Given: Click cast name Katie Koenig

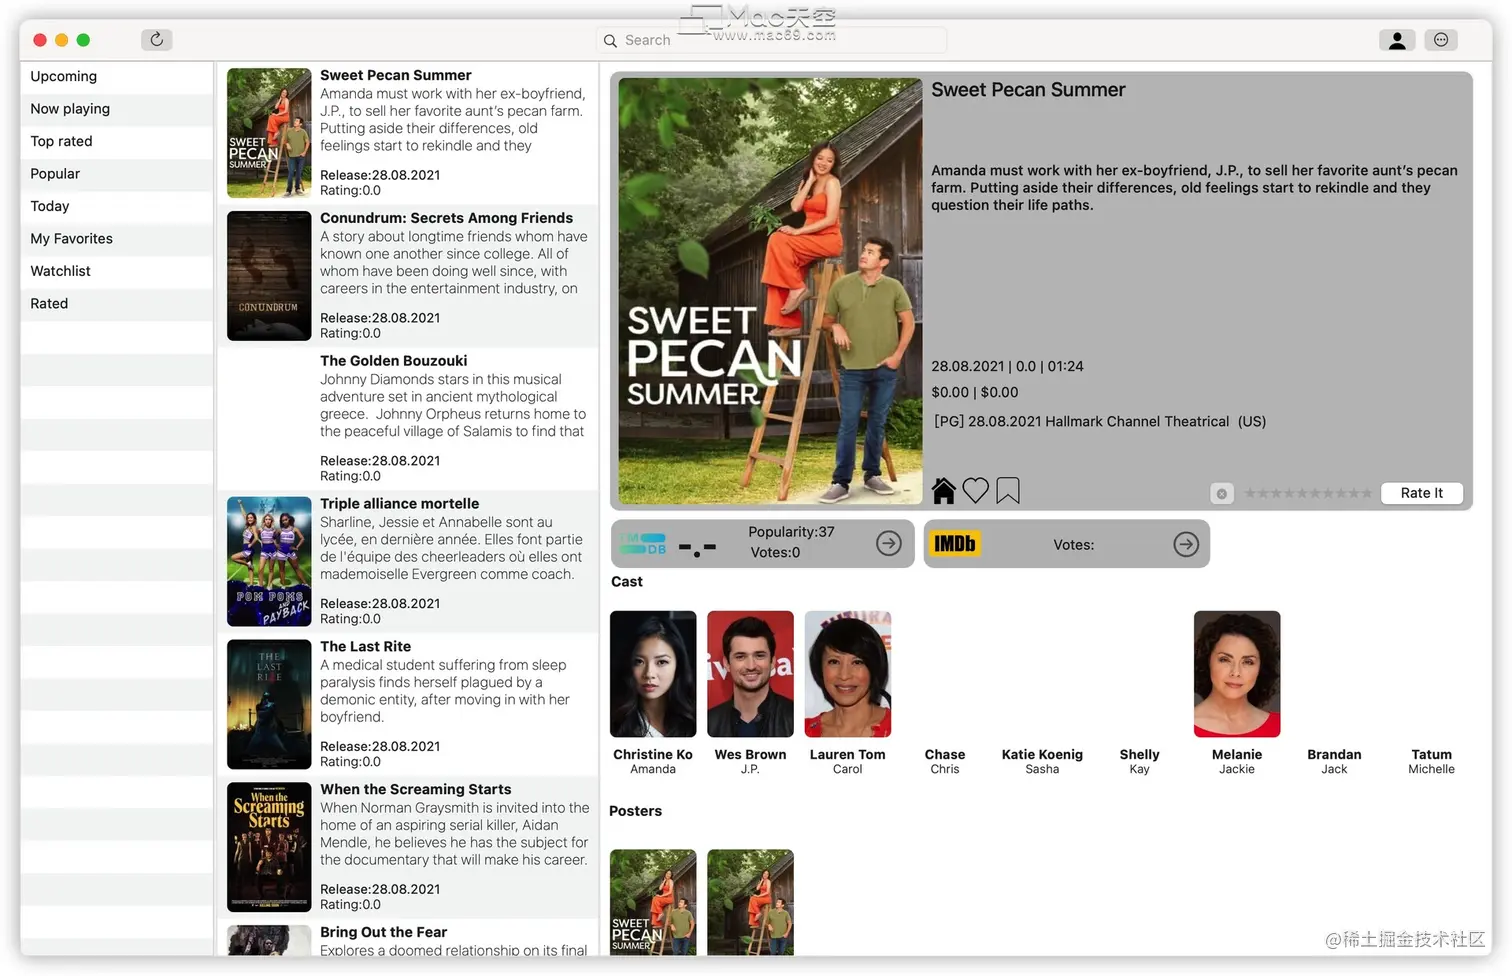Looking at the screenshot, I should [1042, 755].
